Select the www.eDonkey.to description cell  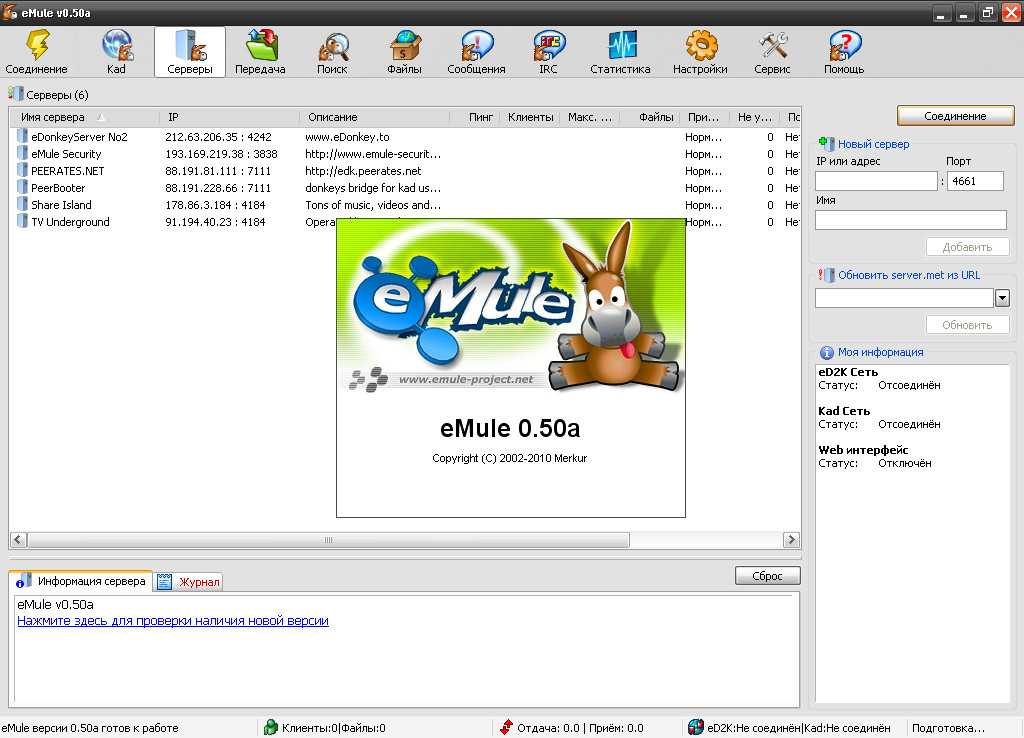coord(347,136)
